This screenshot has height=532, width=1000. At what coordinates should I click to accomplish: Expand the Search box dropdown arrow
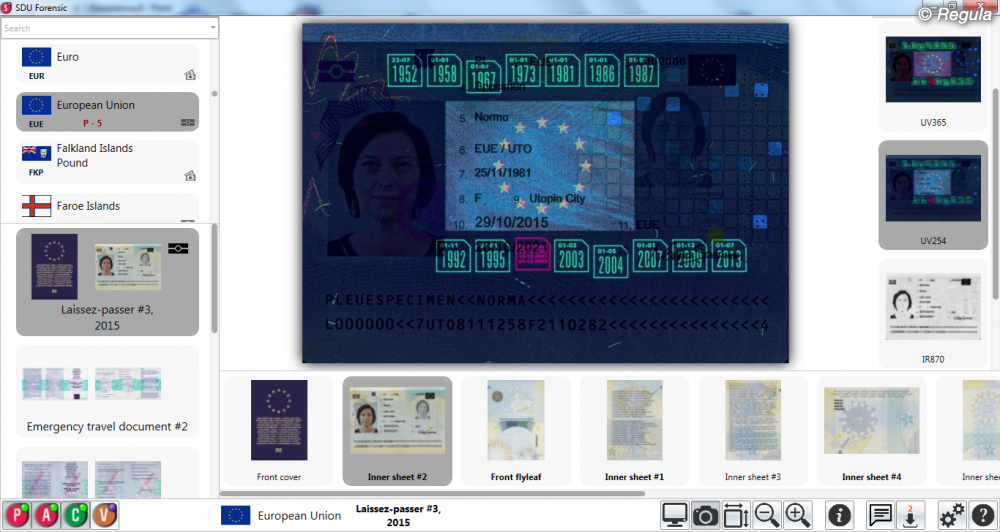click(211, 28)
